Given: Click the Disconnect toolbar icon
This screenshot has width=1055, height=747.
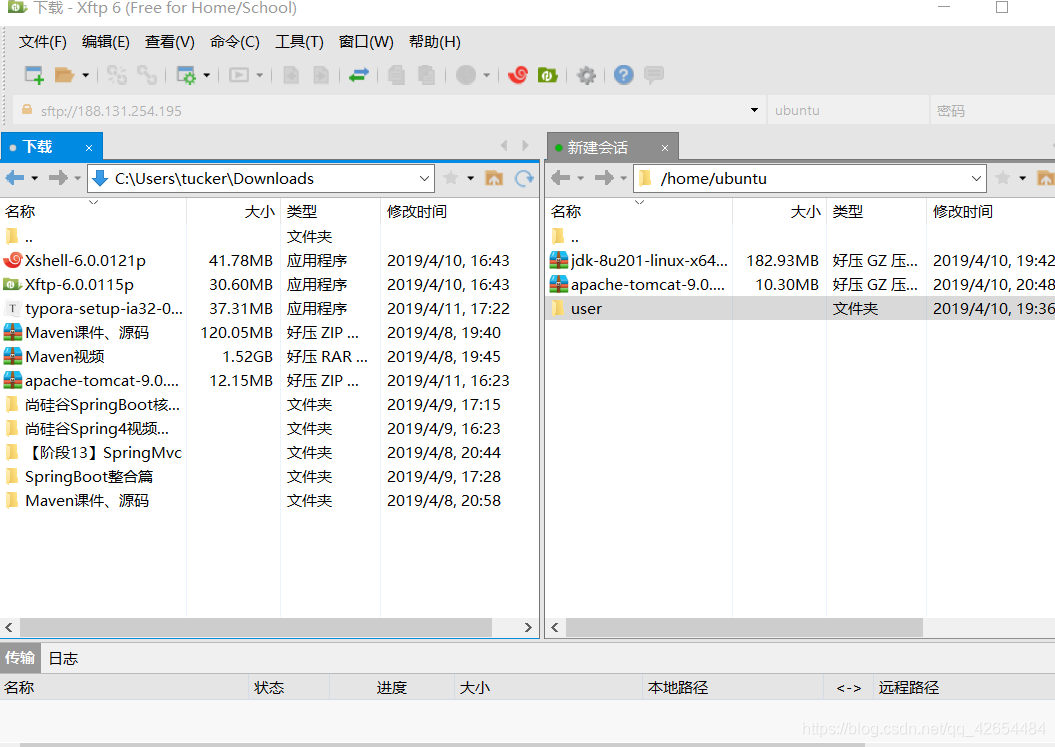Looking at the screenshot, I should tap(147, 75).
